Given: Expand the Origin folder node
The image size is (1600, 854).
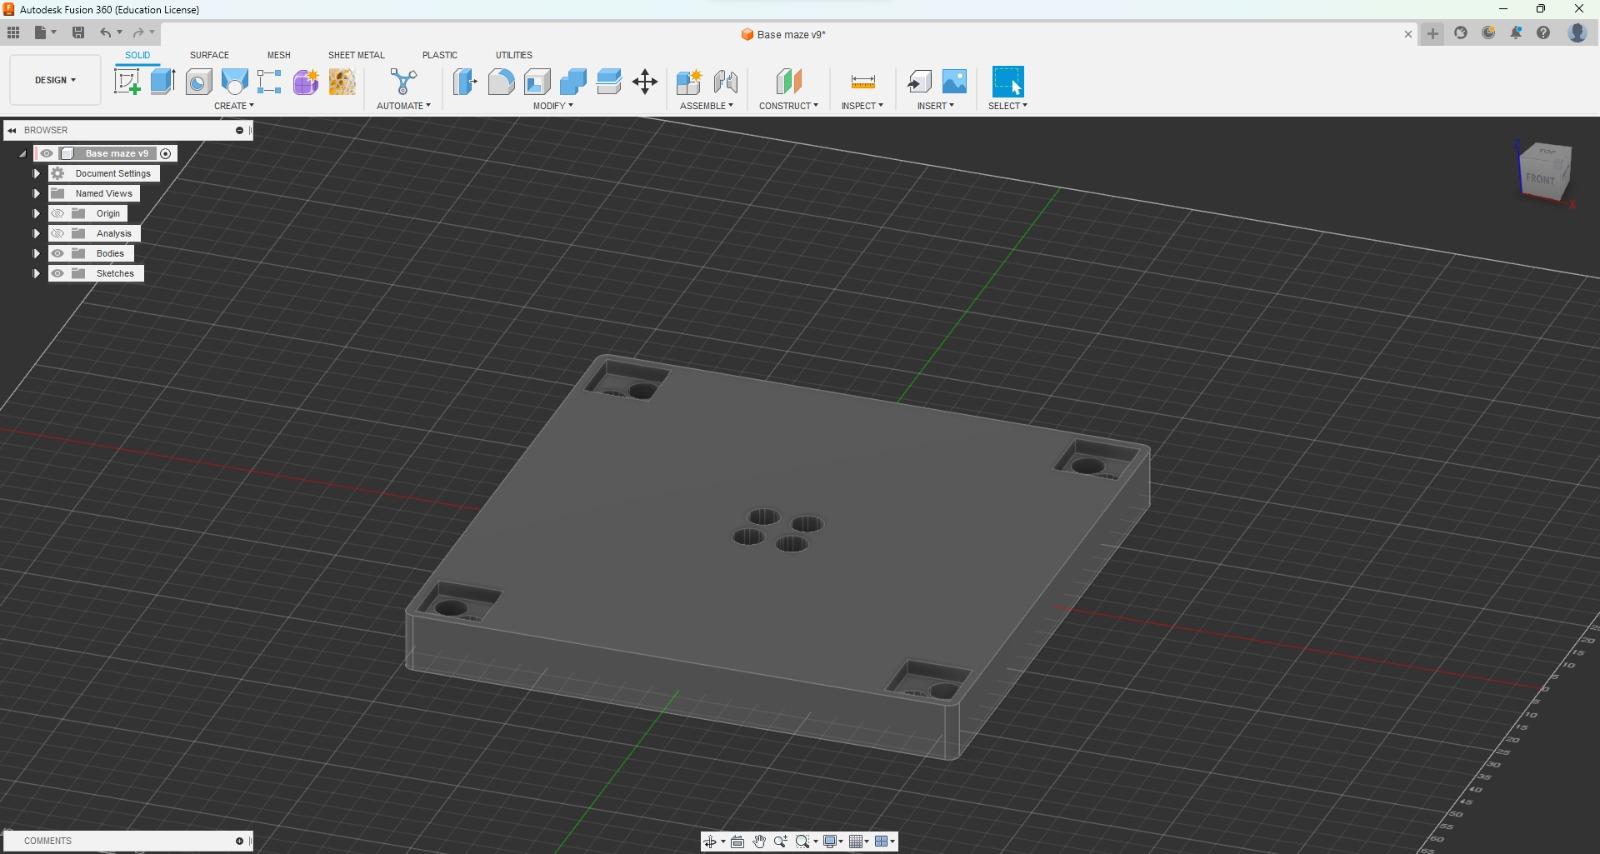Looking at the screenshot, I should click(37, 213).
